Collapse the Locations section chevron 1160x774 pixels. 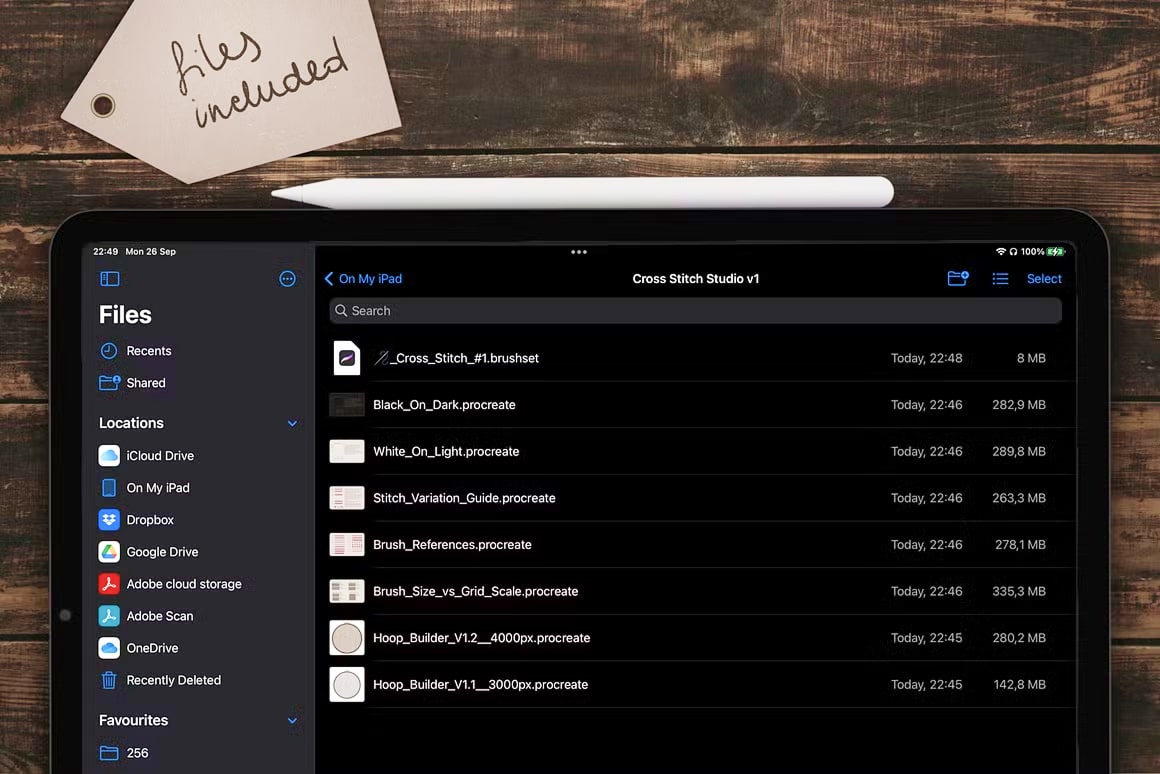coord(292,423)
